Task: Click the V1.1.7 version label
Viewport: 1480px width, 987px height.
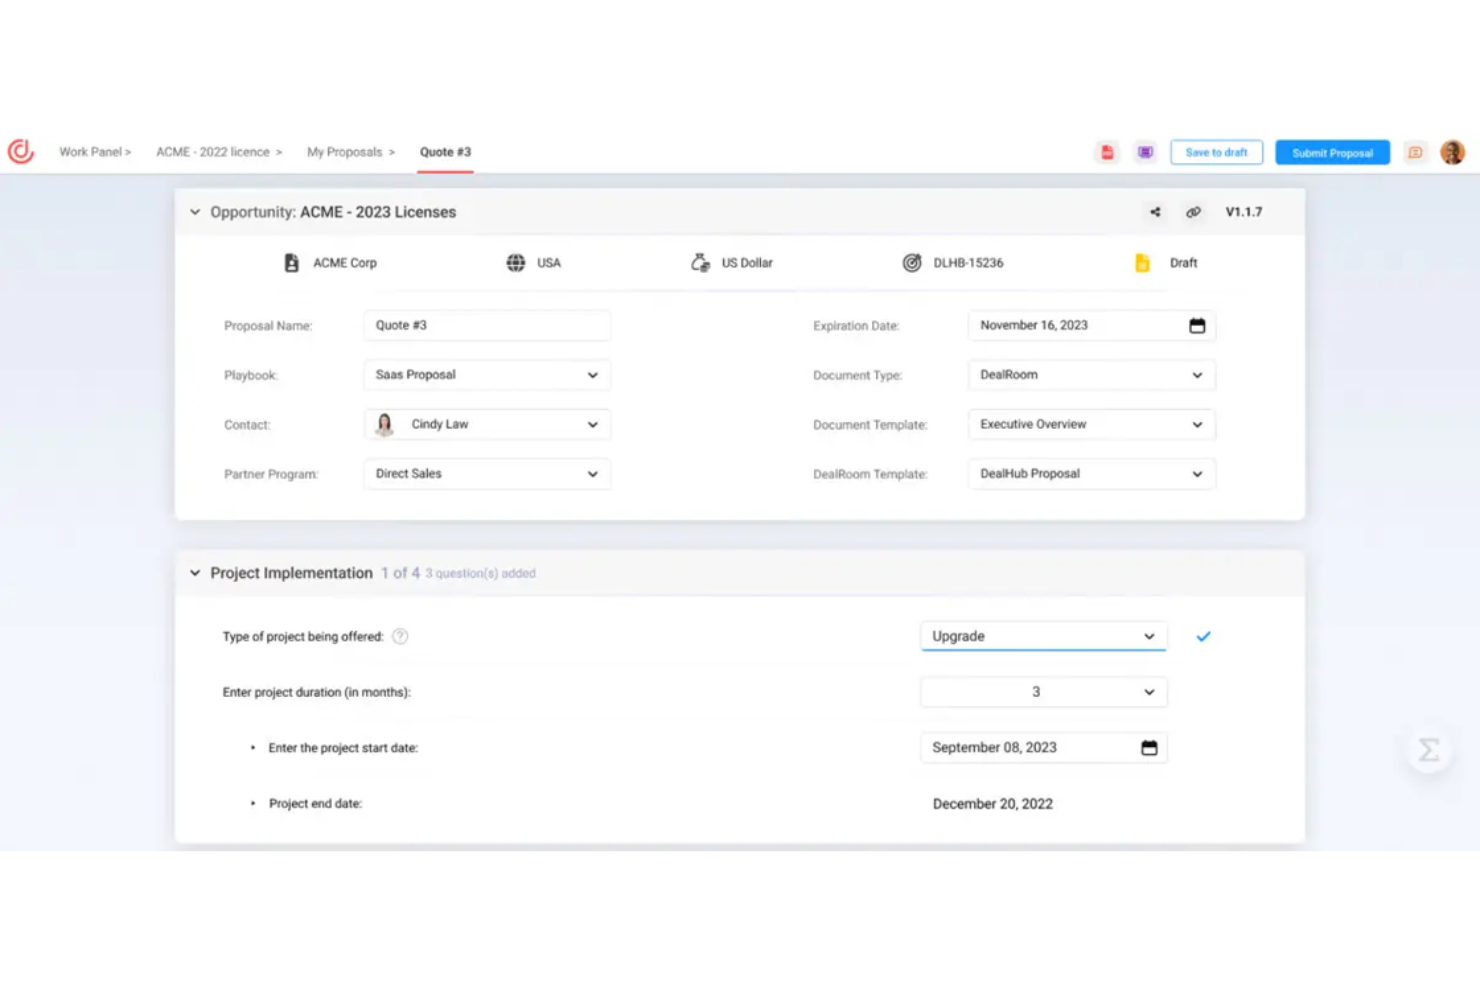Action: [1244, 212]
